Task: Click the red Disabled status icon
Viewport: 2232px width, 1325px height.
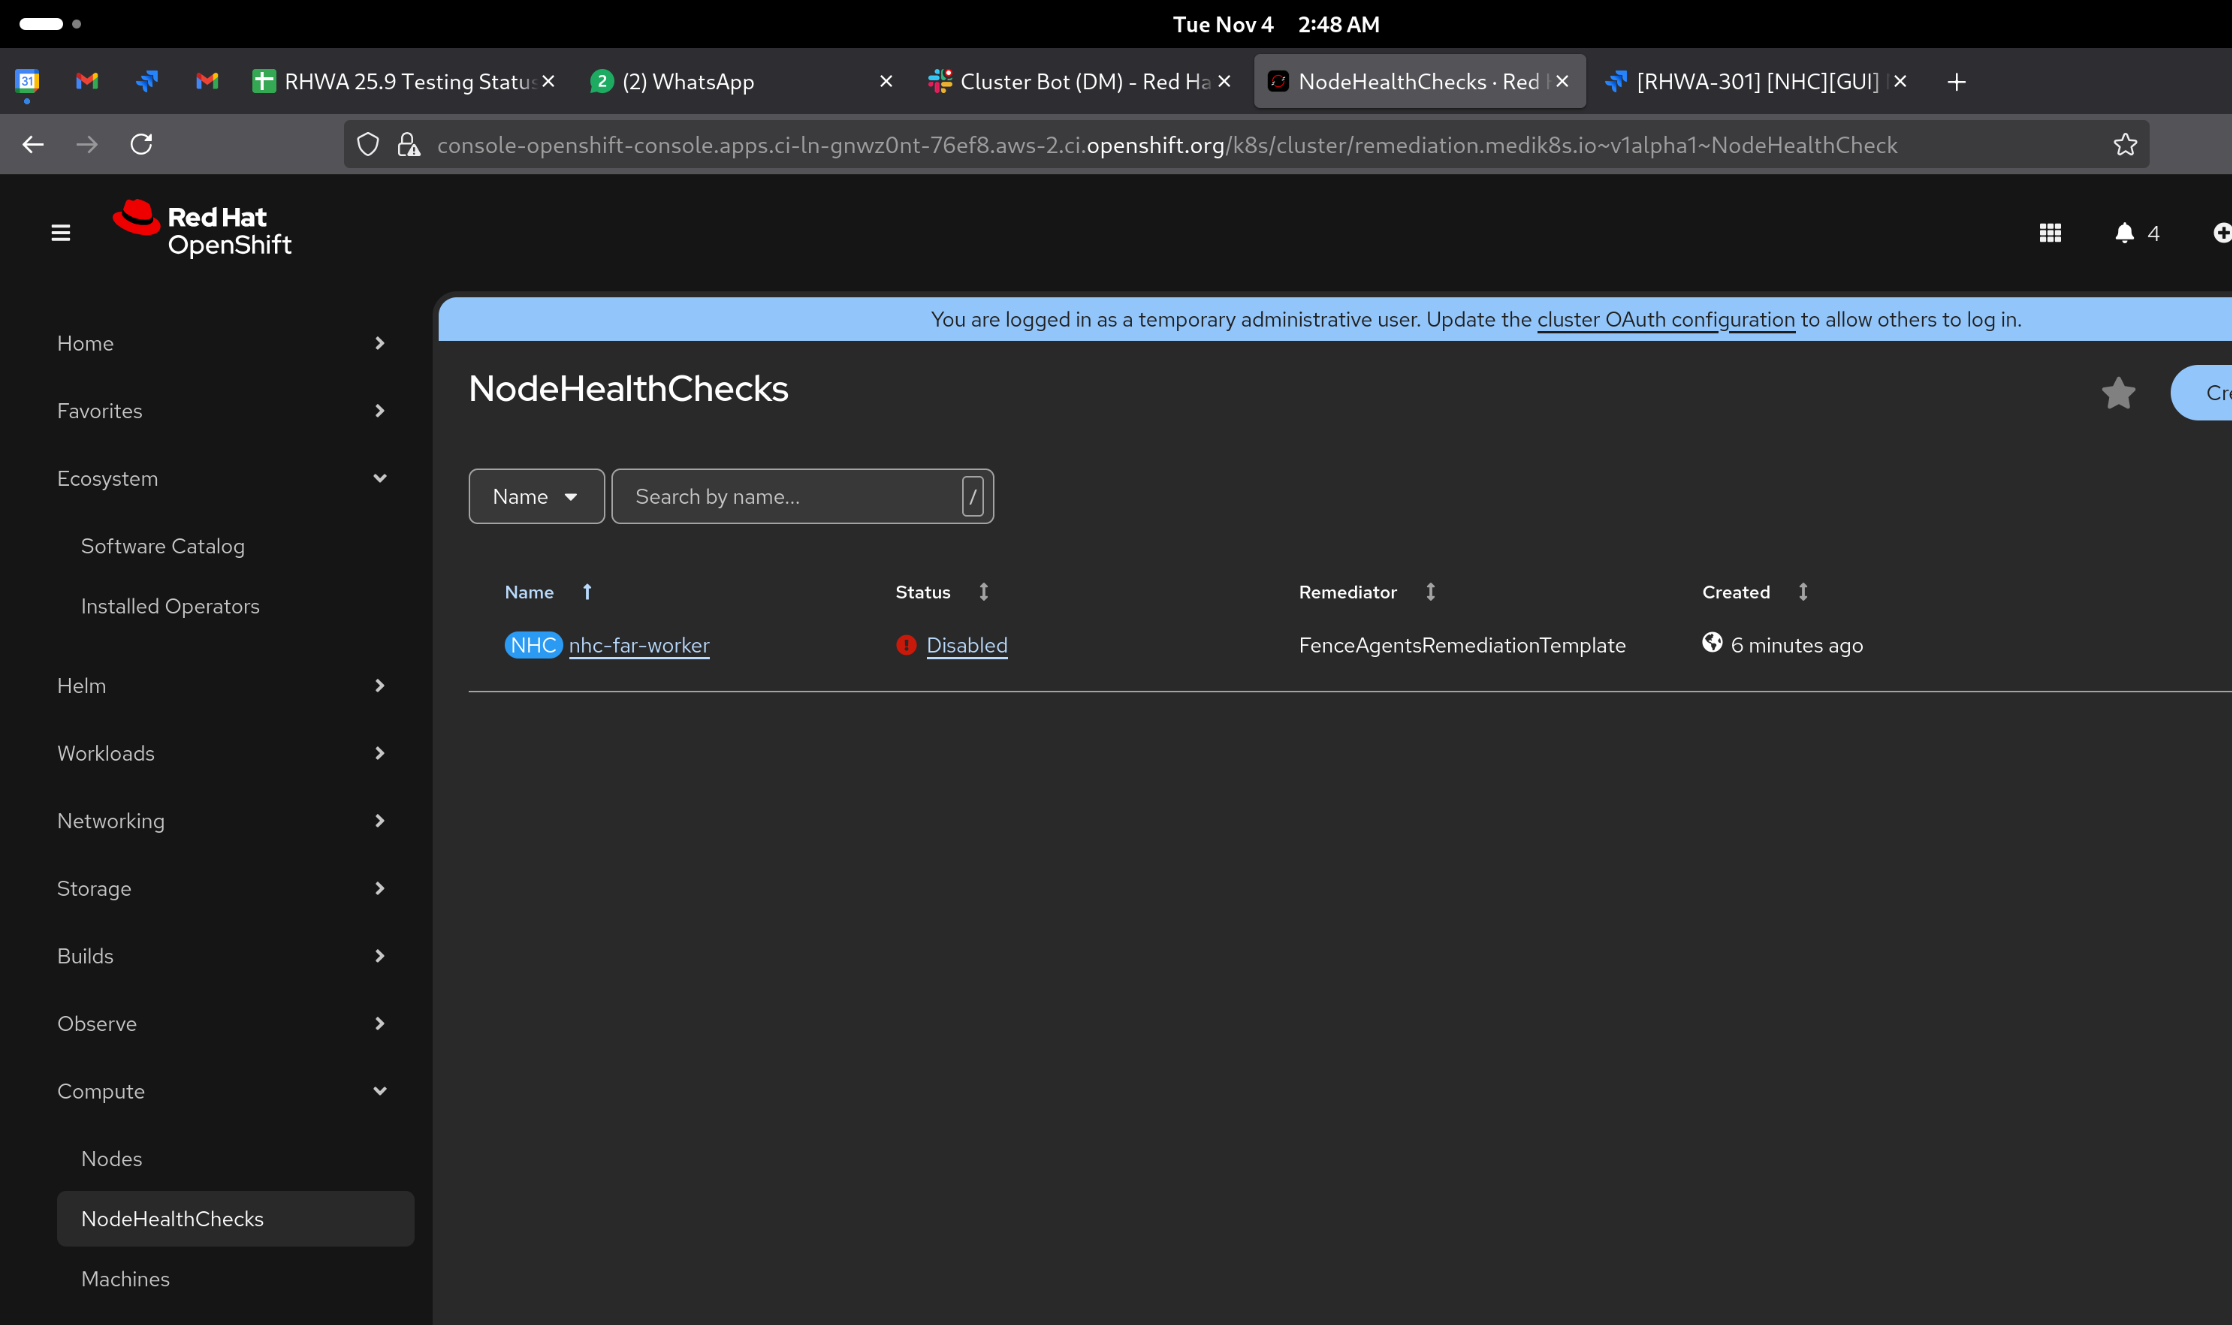Action: pos(906,646)
